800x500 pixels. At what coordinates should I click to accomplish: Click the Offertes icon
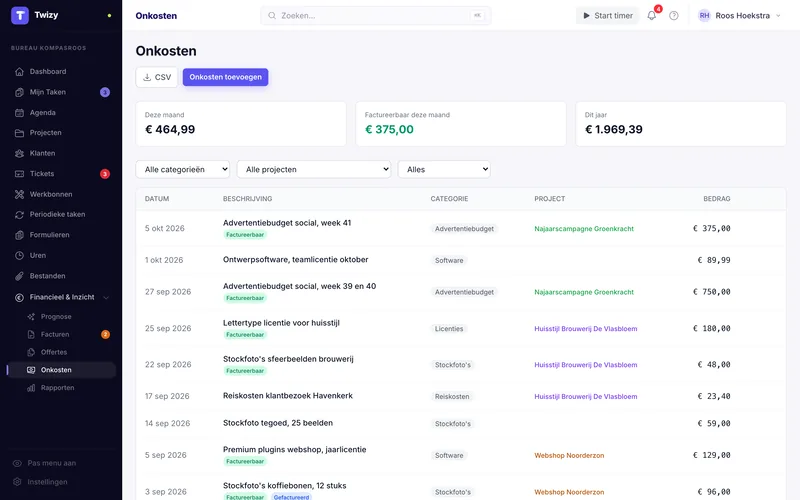pos(31,352)
